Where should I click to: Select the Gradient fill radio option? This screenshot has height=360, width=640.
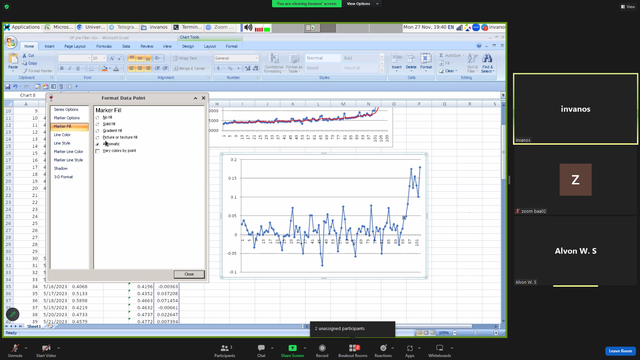click(x=98, y=131)
